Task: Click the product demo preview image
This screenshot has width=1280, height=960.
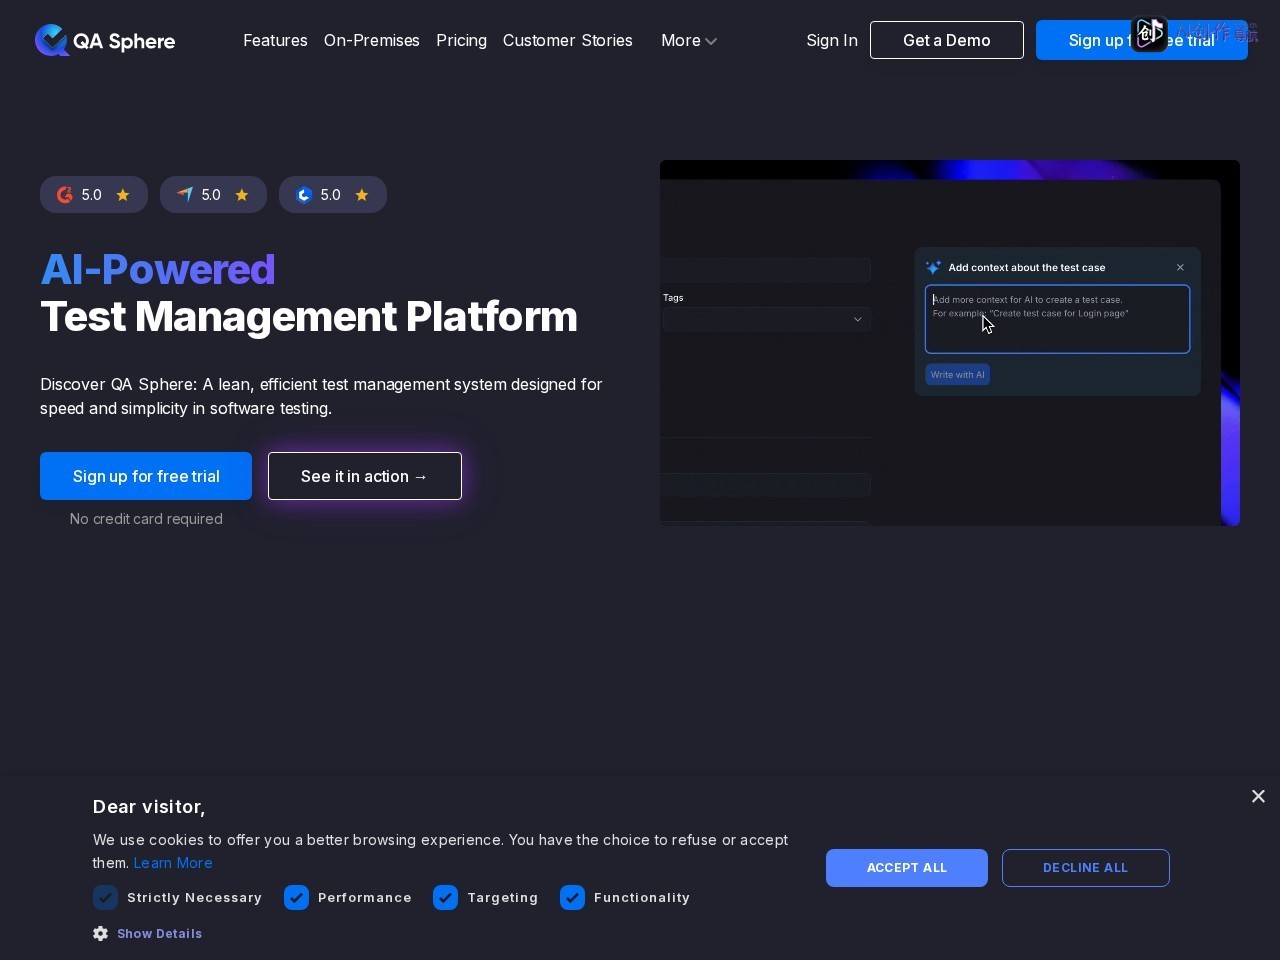Action: tap(950, 343)
